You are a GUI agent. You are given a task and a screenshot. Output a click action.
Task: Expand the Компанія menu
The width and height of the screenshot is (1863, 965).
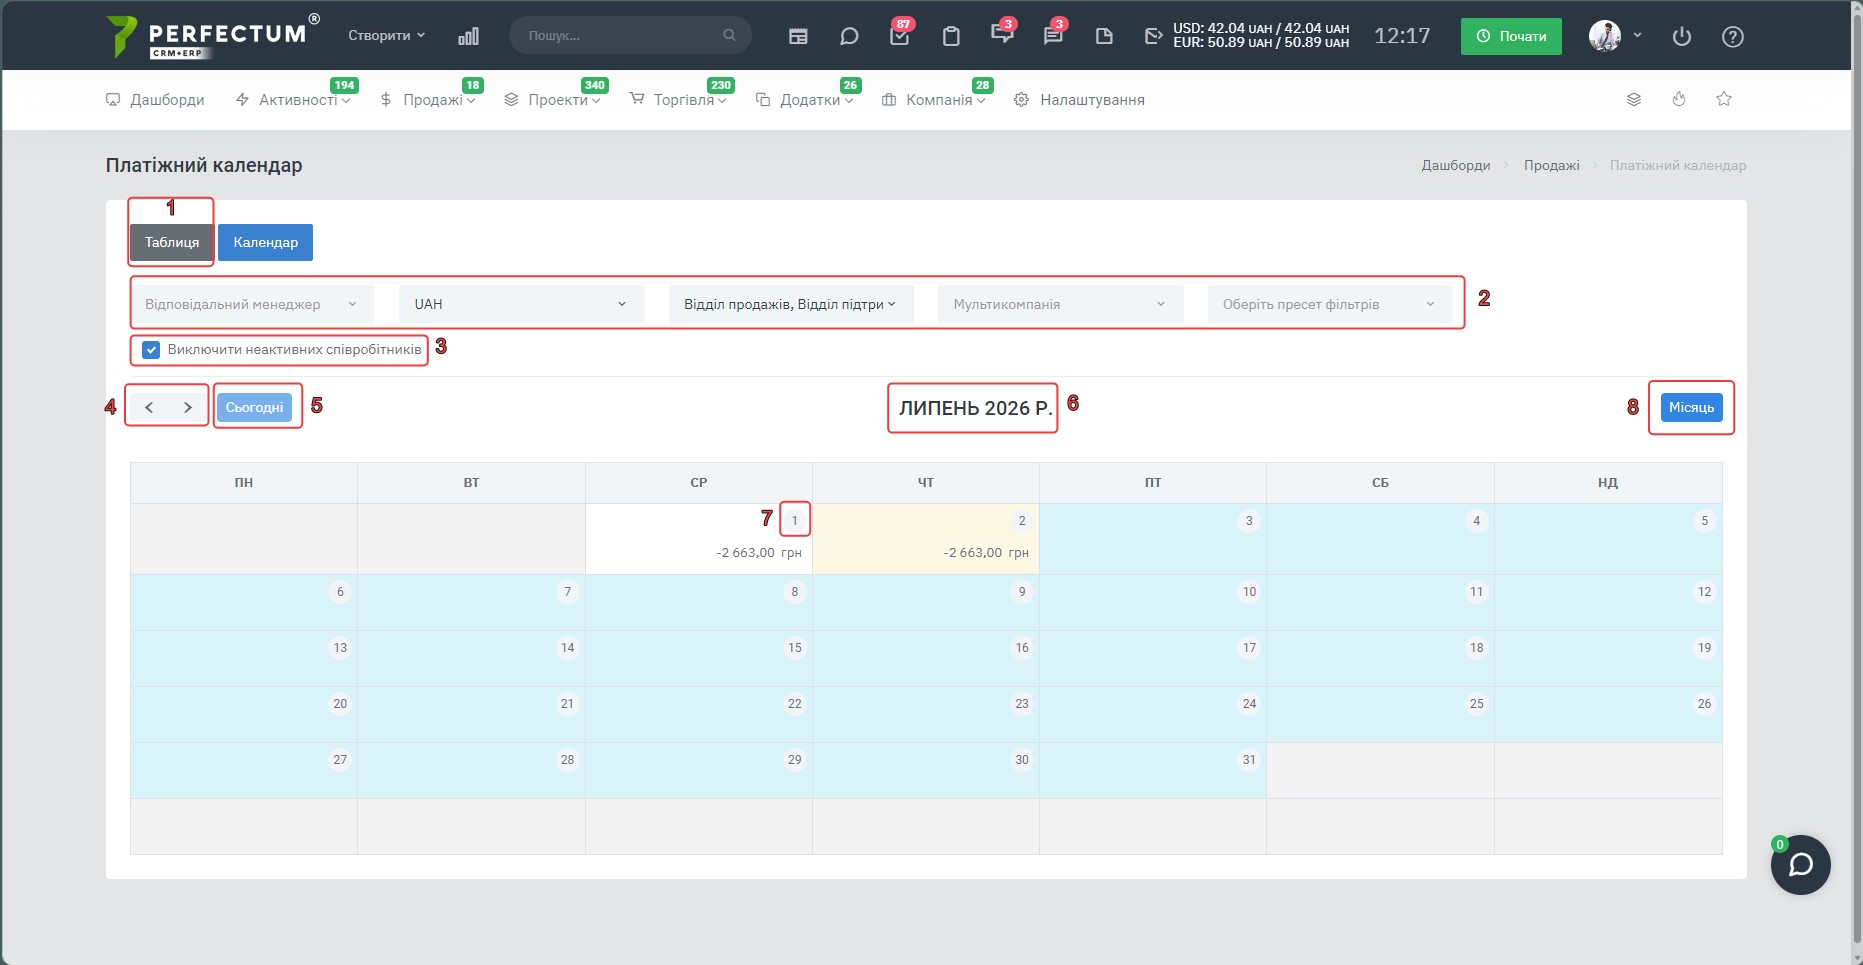(934, 100)
